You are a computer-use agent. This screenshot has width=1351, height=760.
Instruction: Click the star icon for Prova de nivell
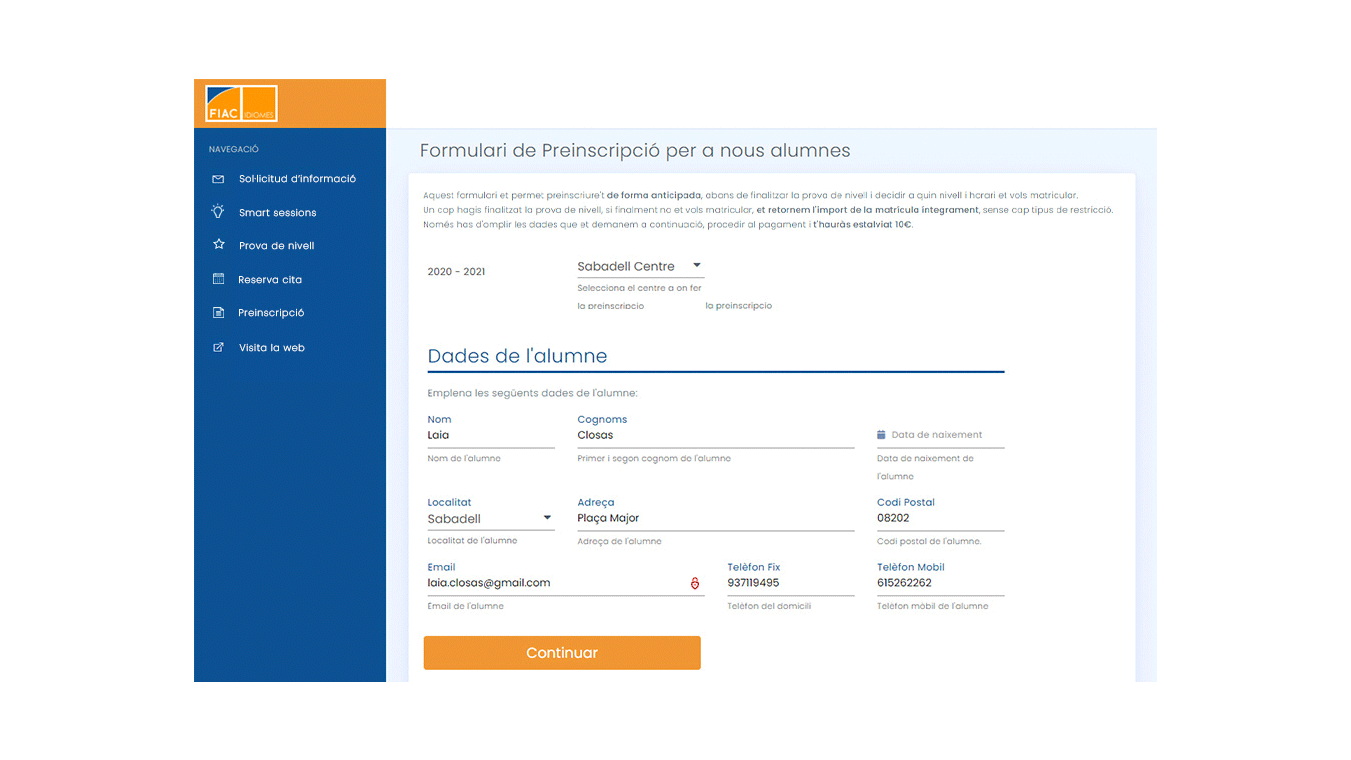pyautogui.click(x=217, y=245)
